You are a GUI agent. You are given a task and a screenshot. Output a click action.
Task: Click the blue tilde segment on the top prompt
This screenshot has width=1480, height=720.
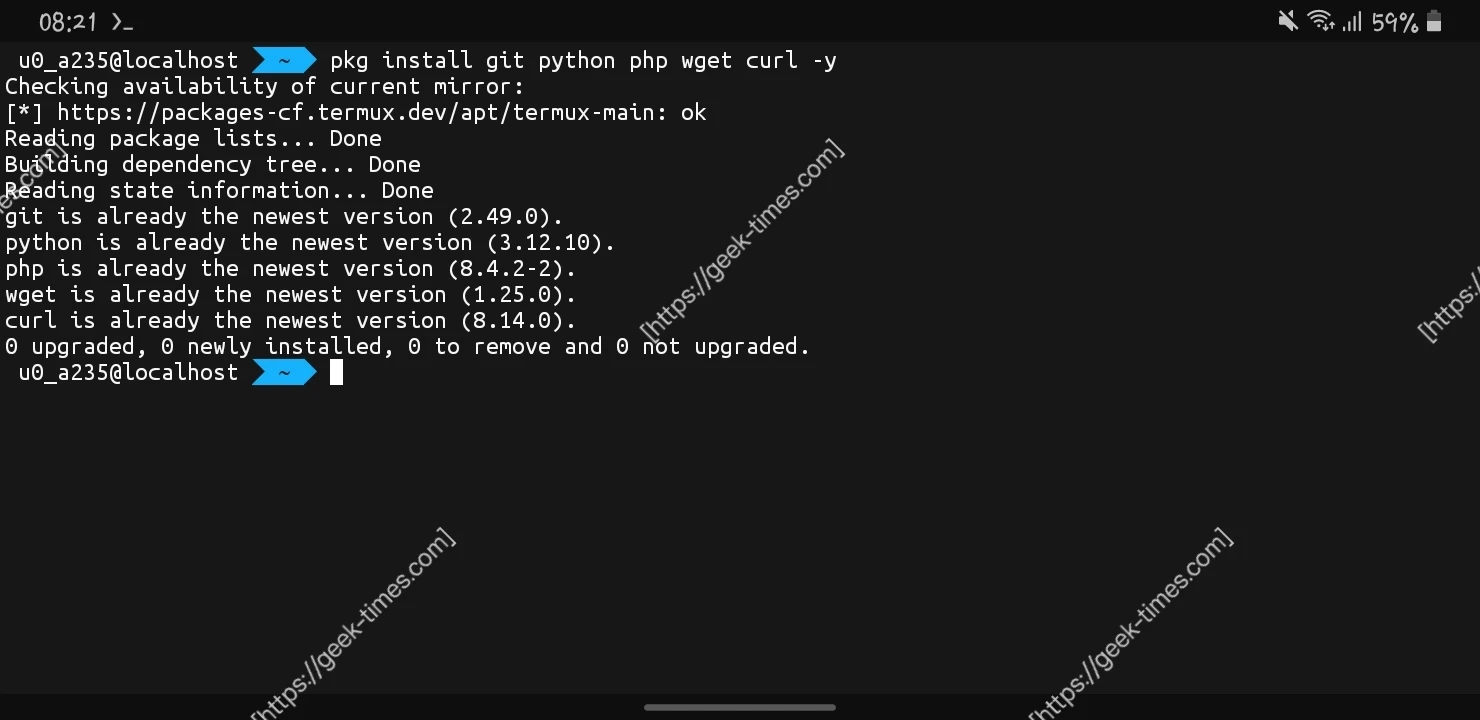pyautogui.click(x=284, y=61)
